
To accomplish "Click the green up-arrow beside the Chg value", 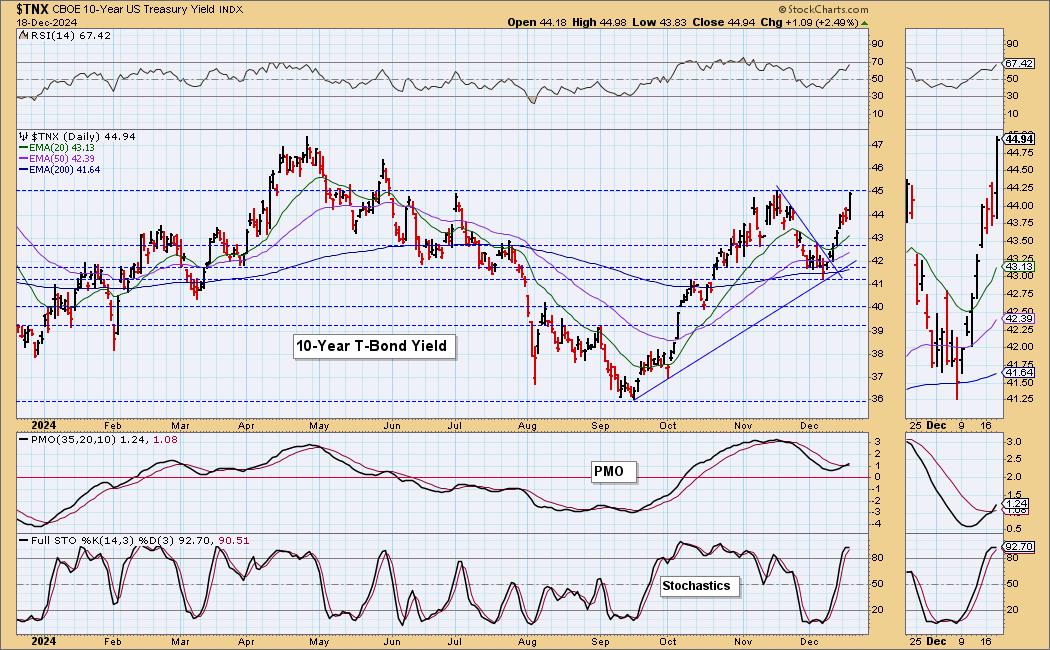I will coord(865,23).
